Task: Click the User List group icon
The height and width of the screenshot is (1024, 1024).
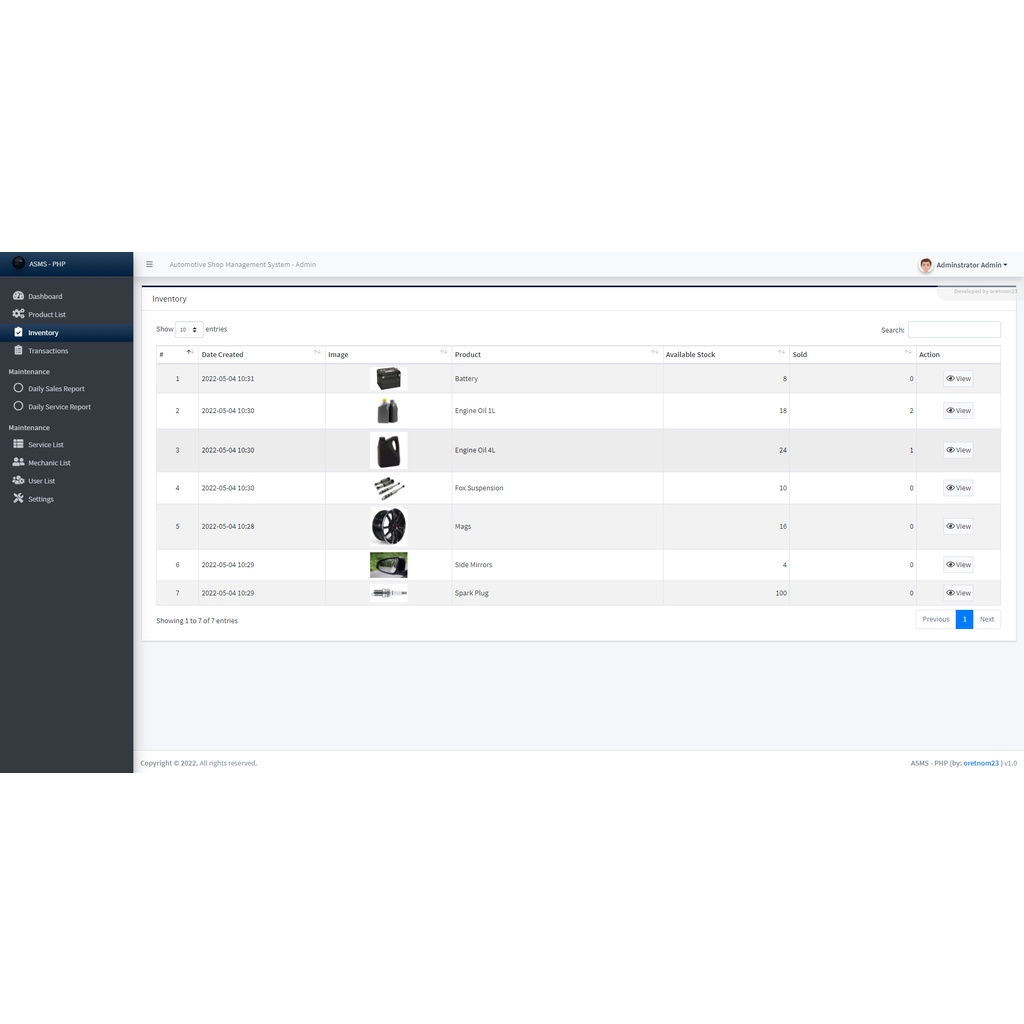Action: click(x=18, y=481)
